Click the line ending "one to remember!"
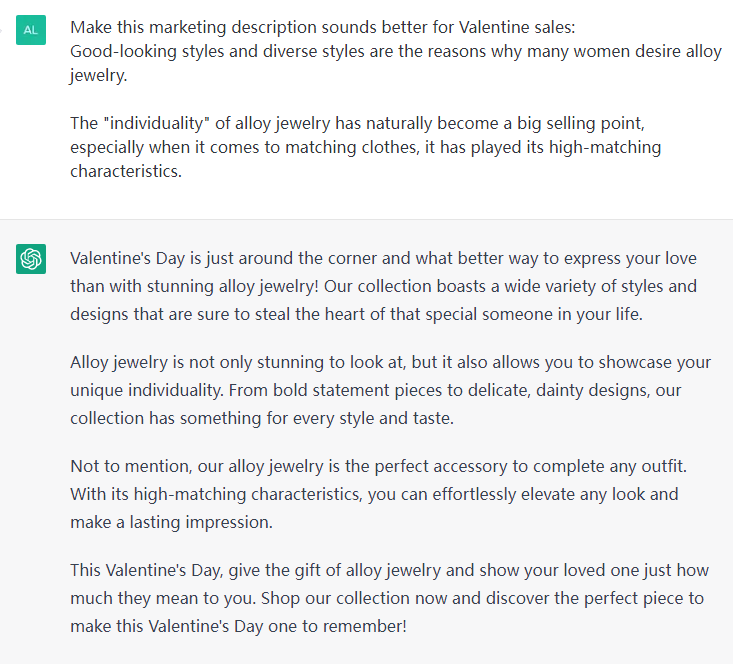This screenshot has width=733, height=664. 238,626
